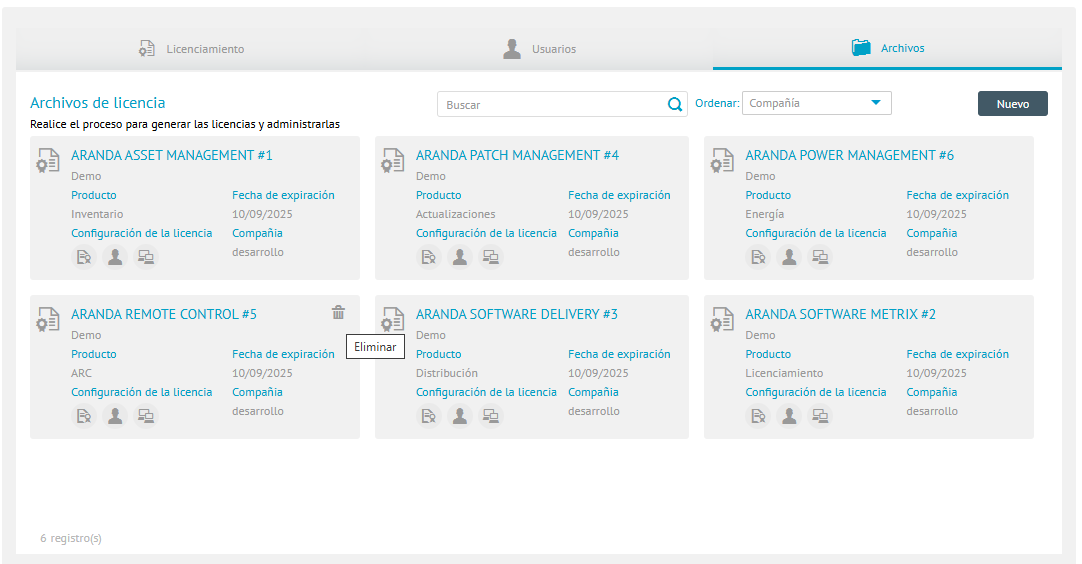1082x564 pixels.
Task: Select 'Energía' product text
Action: tap(765, 214)
